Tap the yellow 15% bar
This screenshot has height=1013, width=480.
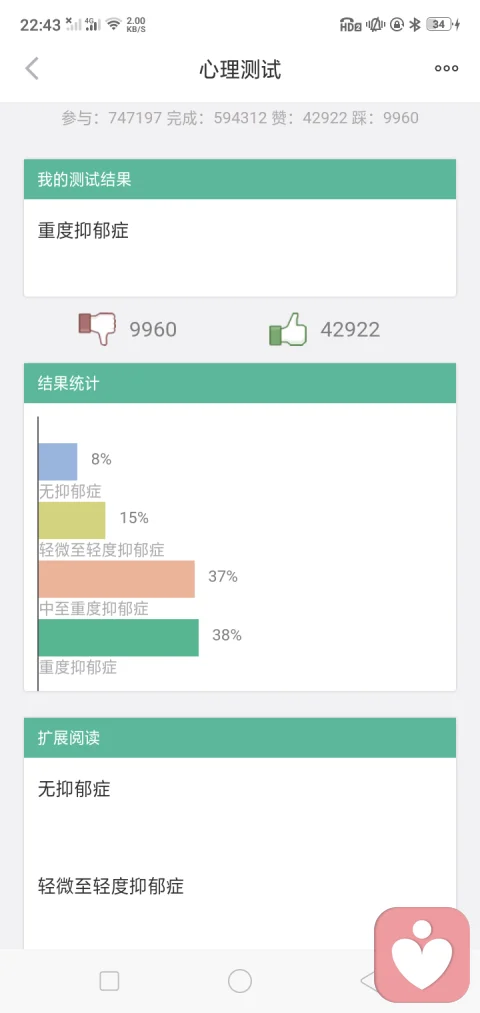click(72, 520)
